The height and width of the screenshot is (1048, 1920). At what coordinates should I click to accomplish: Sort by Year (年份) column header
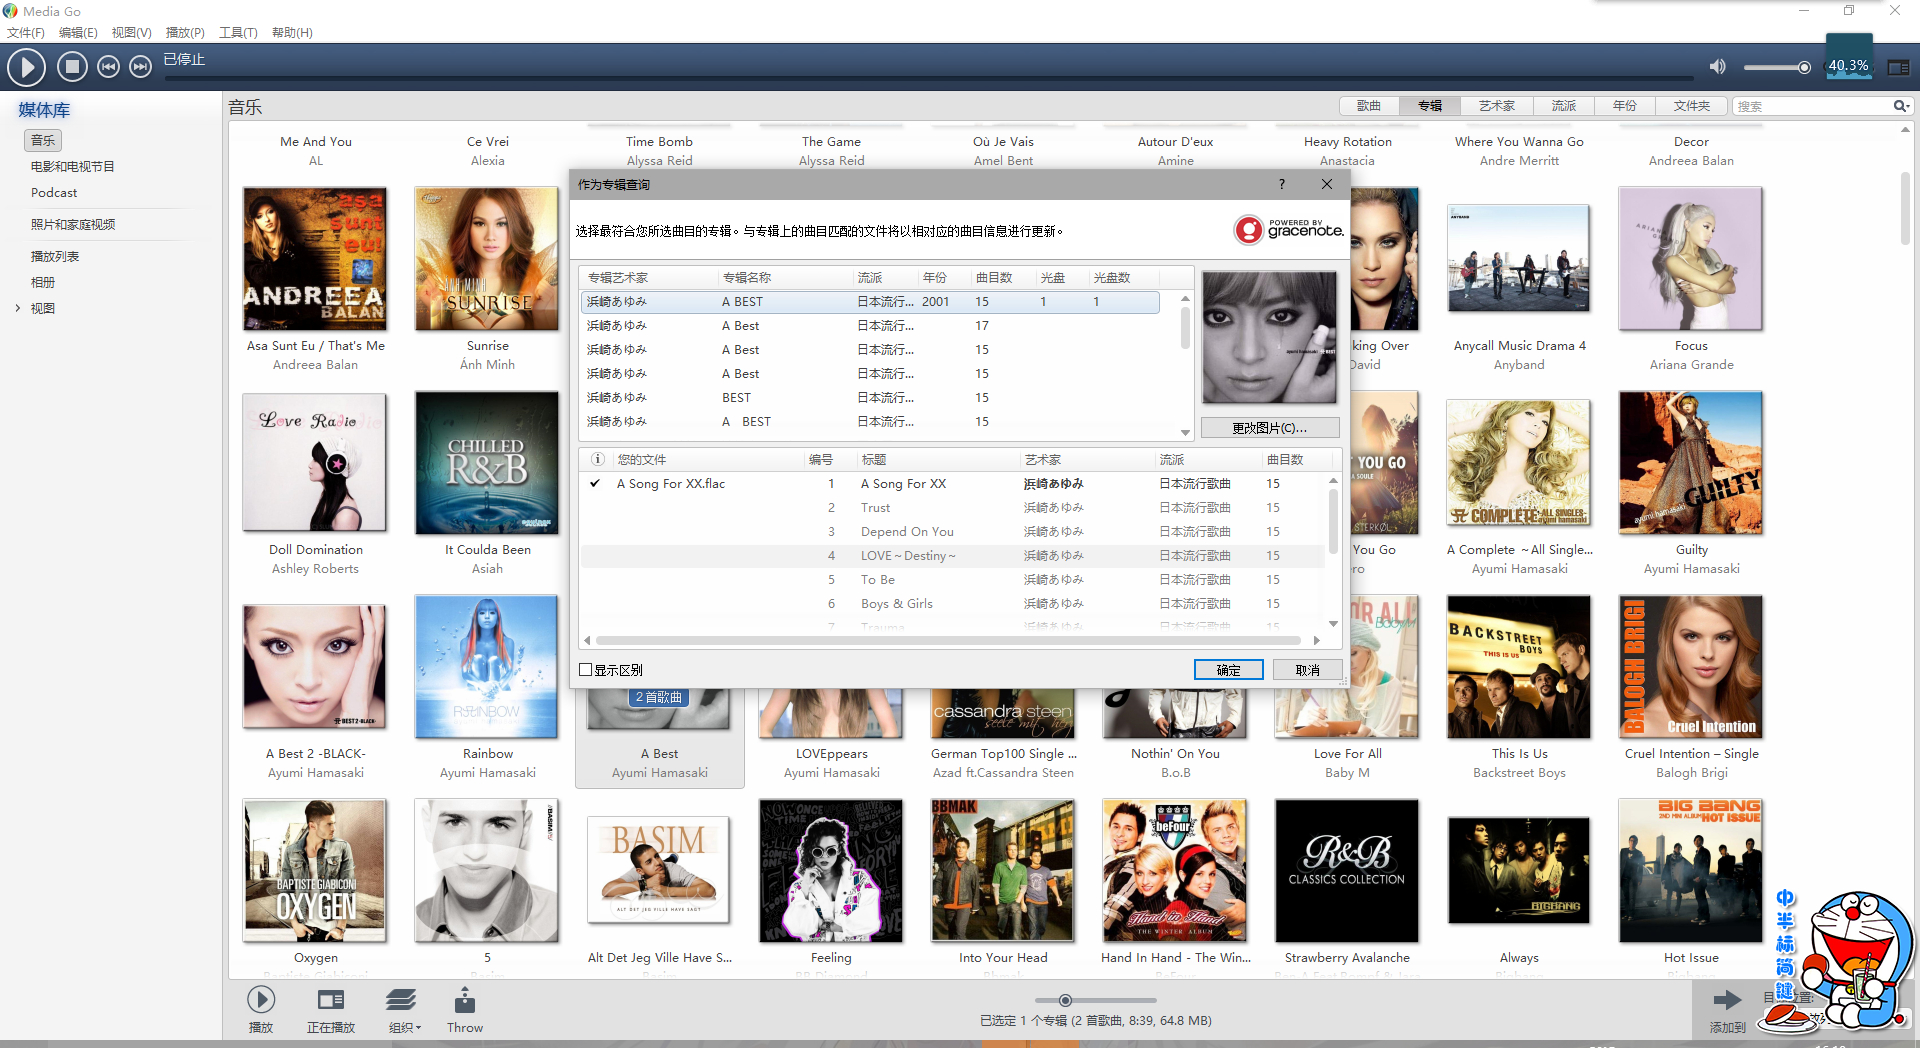(942, 278)
